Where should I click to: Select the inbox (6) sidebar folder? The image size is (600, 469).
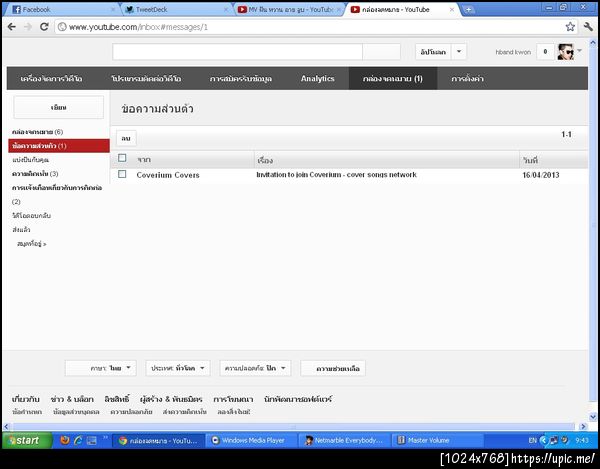[37, 132]
